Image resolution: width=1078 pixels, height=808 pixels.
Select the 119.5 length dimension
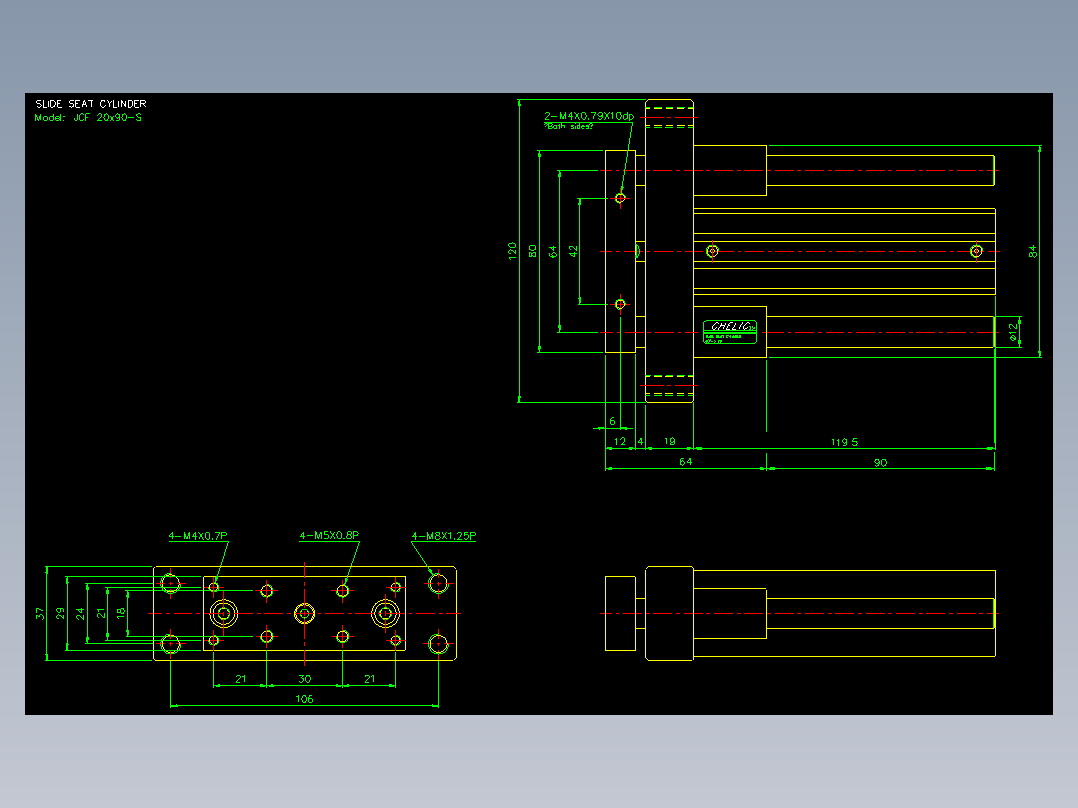click(x=844, y=442)
